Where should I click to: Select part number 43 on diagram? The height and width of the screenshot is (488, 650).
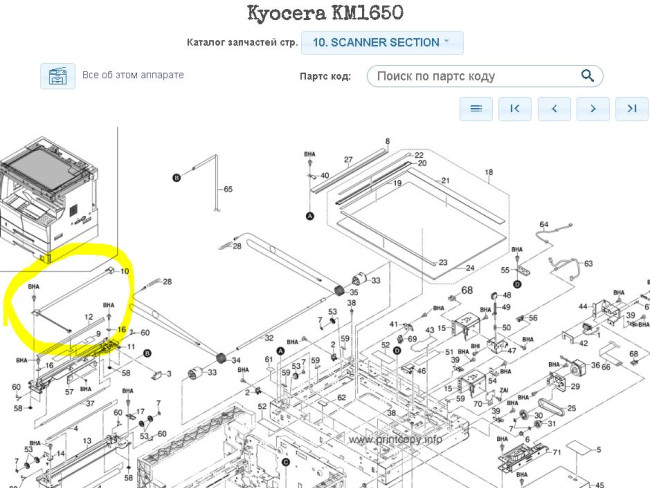(429, 330)
